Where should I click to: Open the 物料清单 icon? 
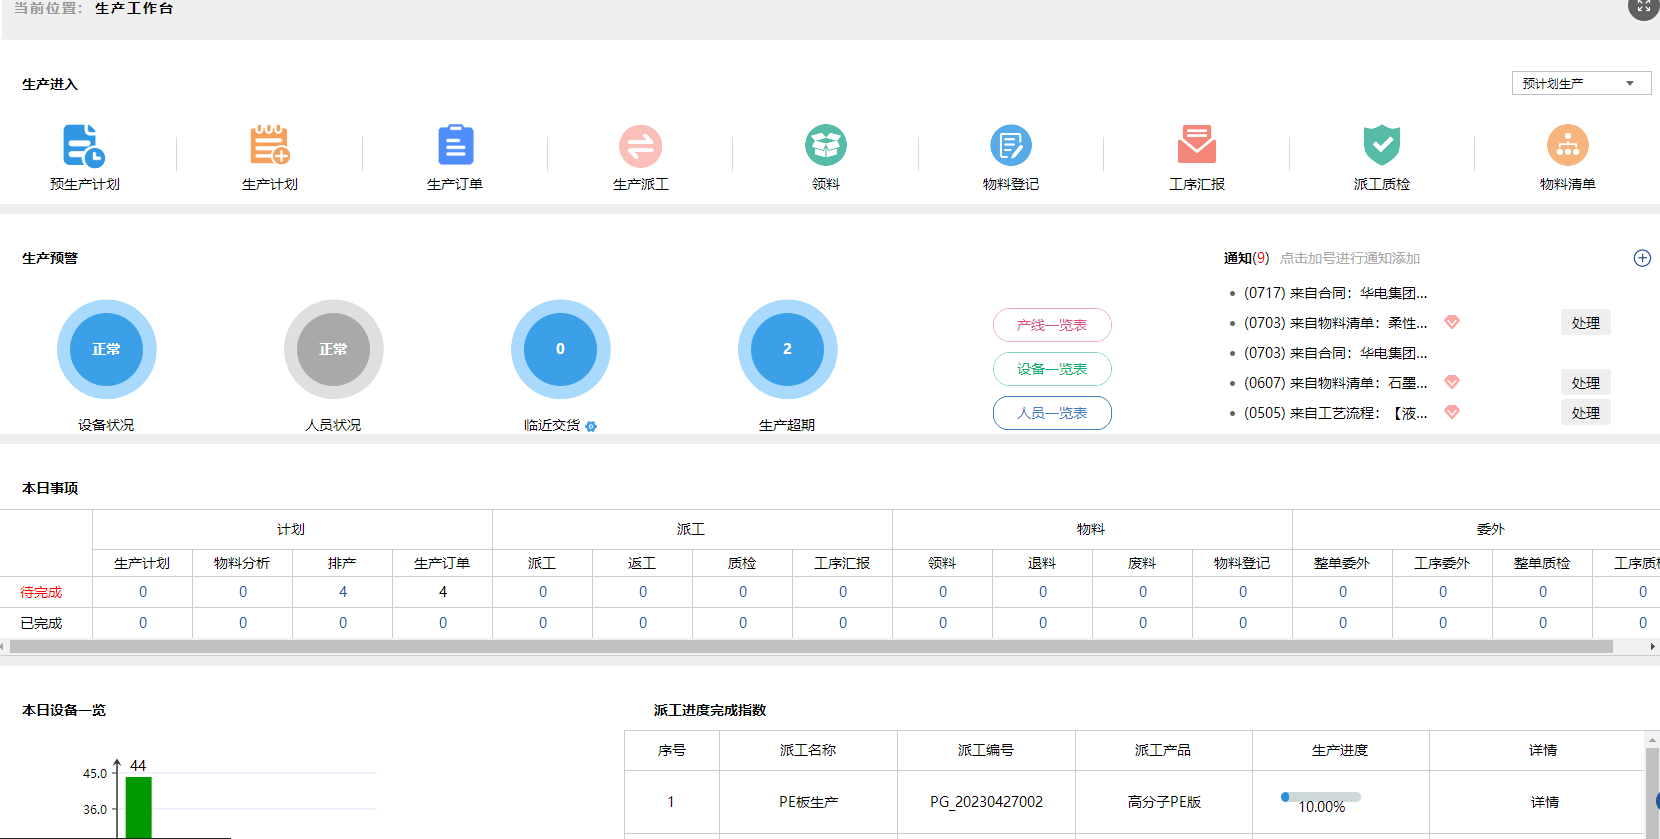point(1568,146)
